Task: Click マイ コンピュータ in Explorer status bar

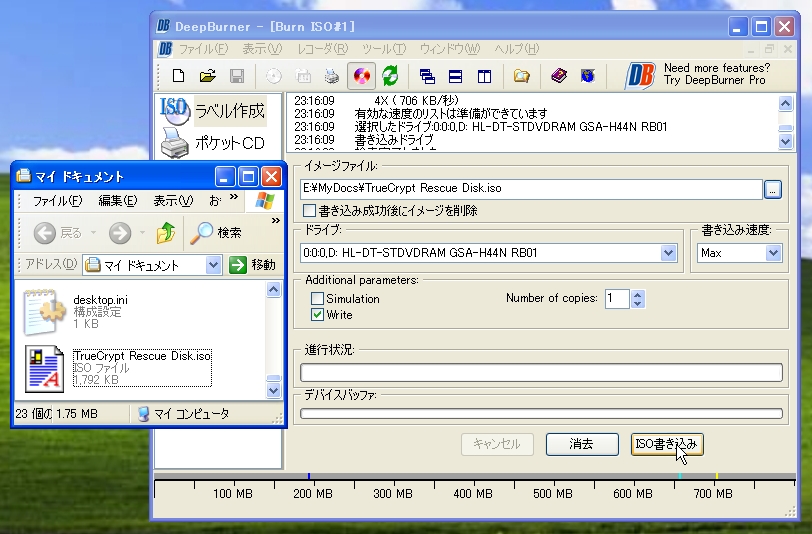Action: point(184,414)
